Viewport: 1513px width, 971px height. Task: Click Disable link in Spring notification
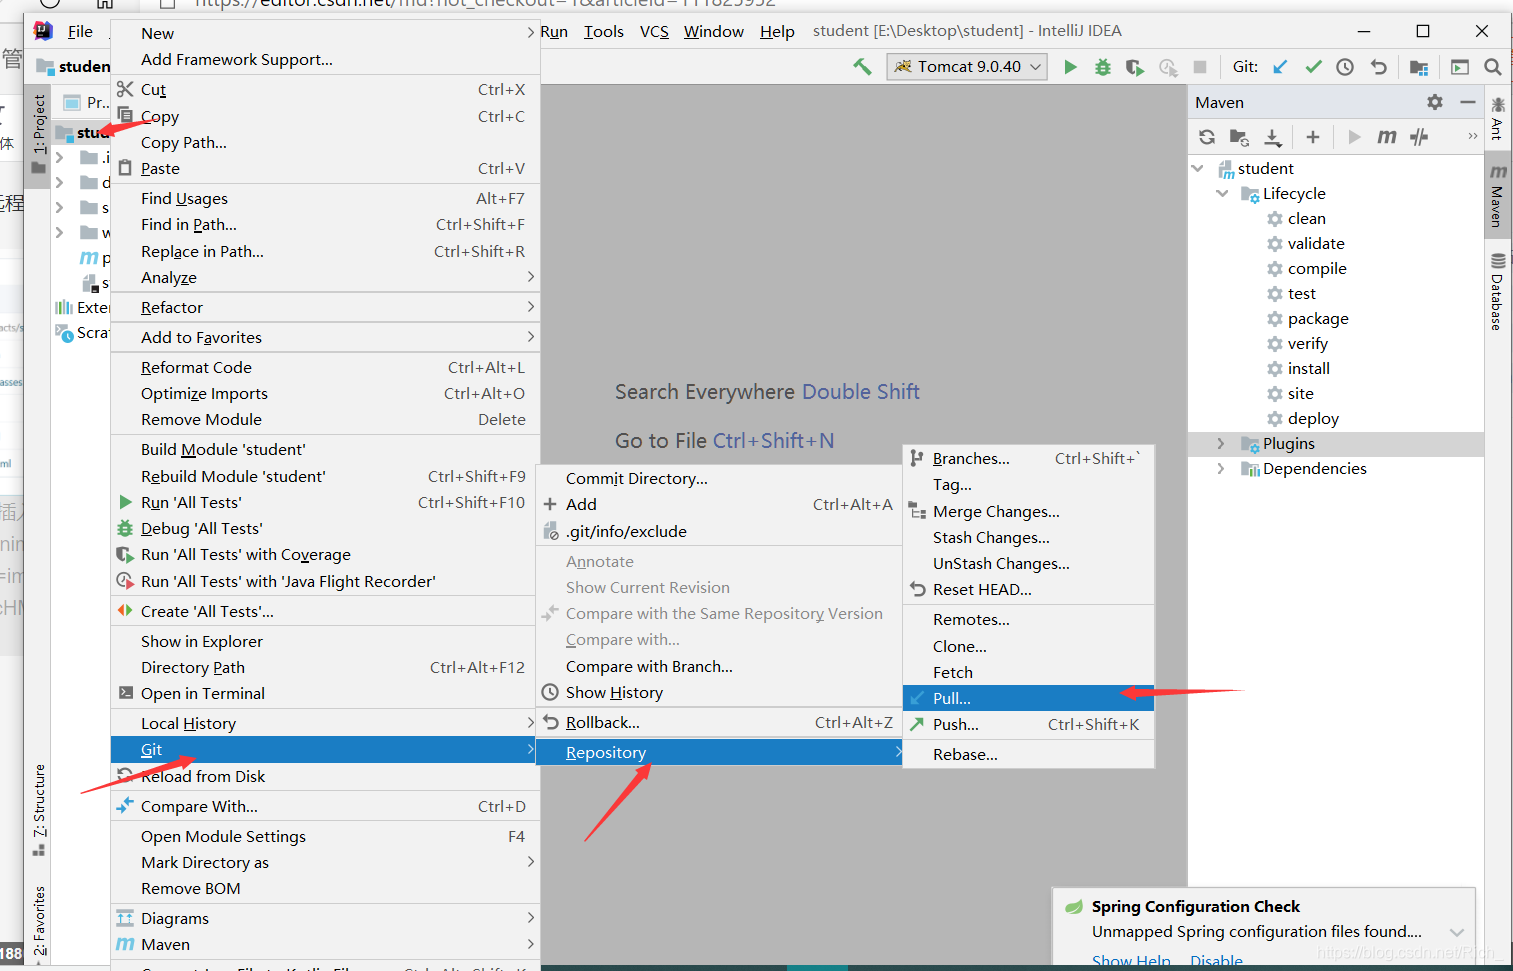[x=1216, y=961]
